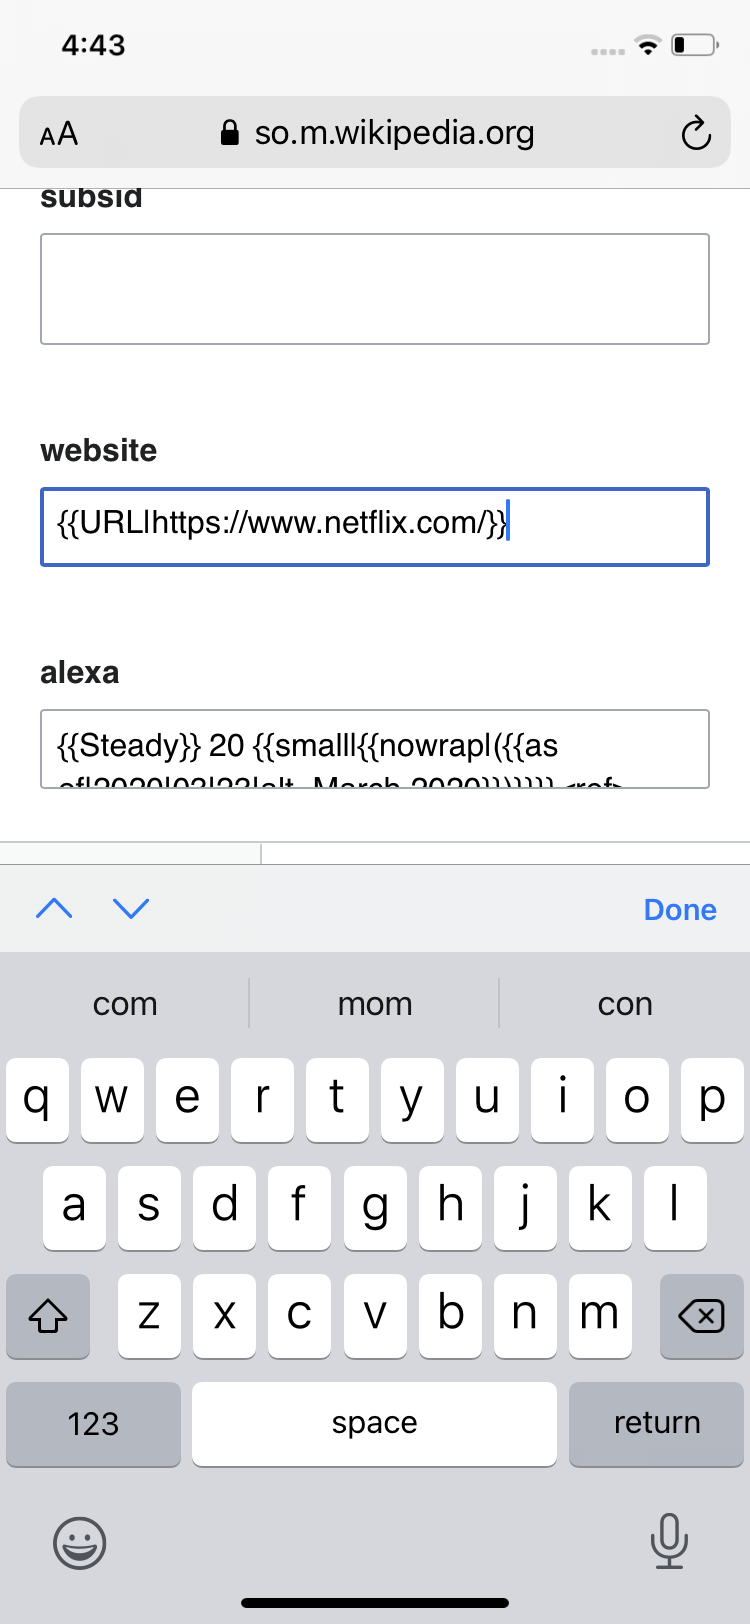Start dictation with microphone icon
This screenshot has width=750, height=1624.
click(668, 1540)
